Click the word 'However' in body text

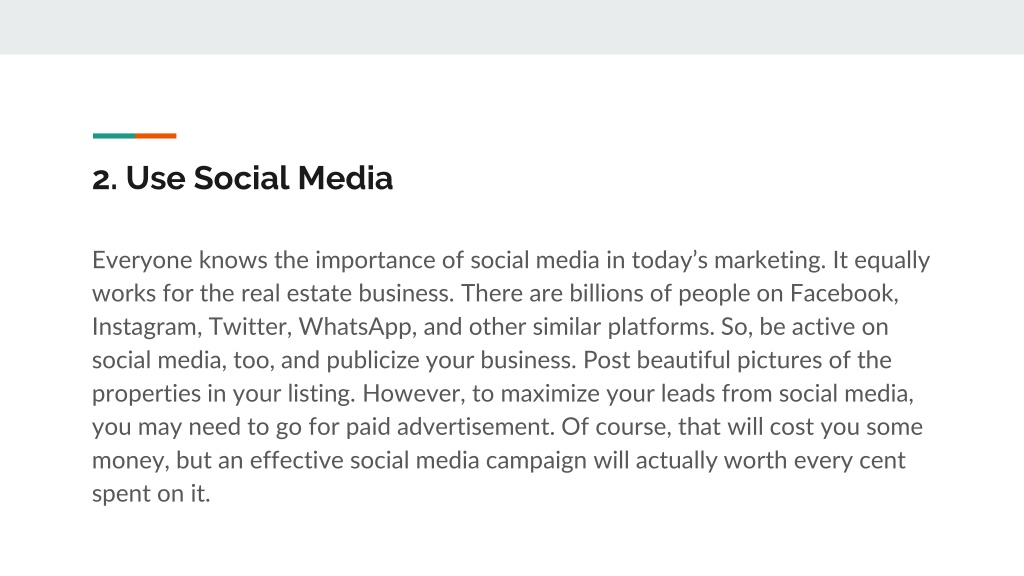[x=413, y=394]
